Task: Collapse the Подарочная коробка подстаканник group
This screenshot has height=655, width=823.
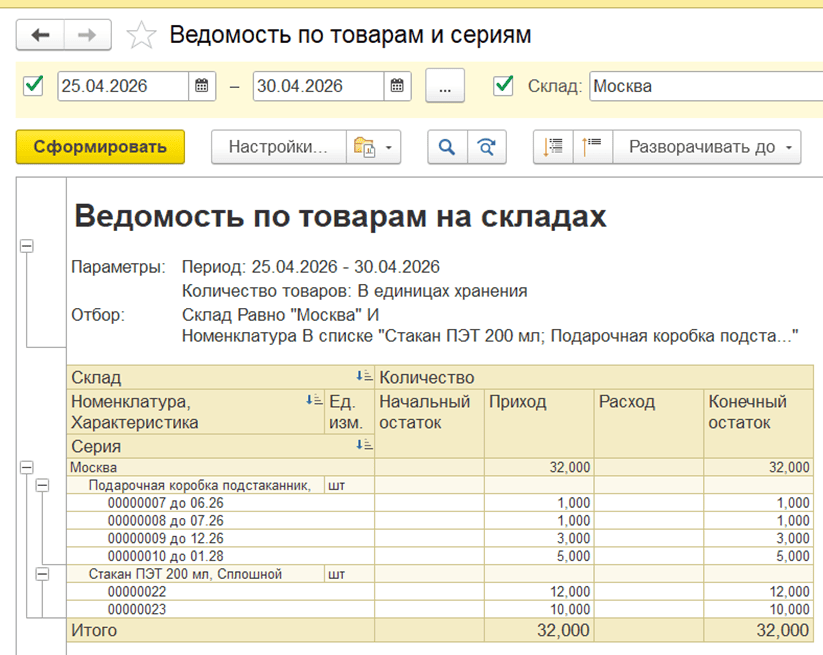Action: [42, 485]
